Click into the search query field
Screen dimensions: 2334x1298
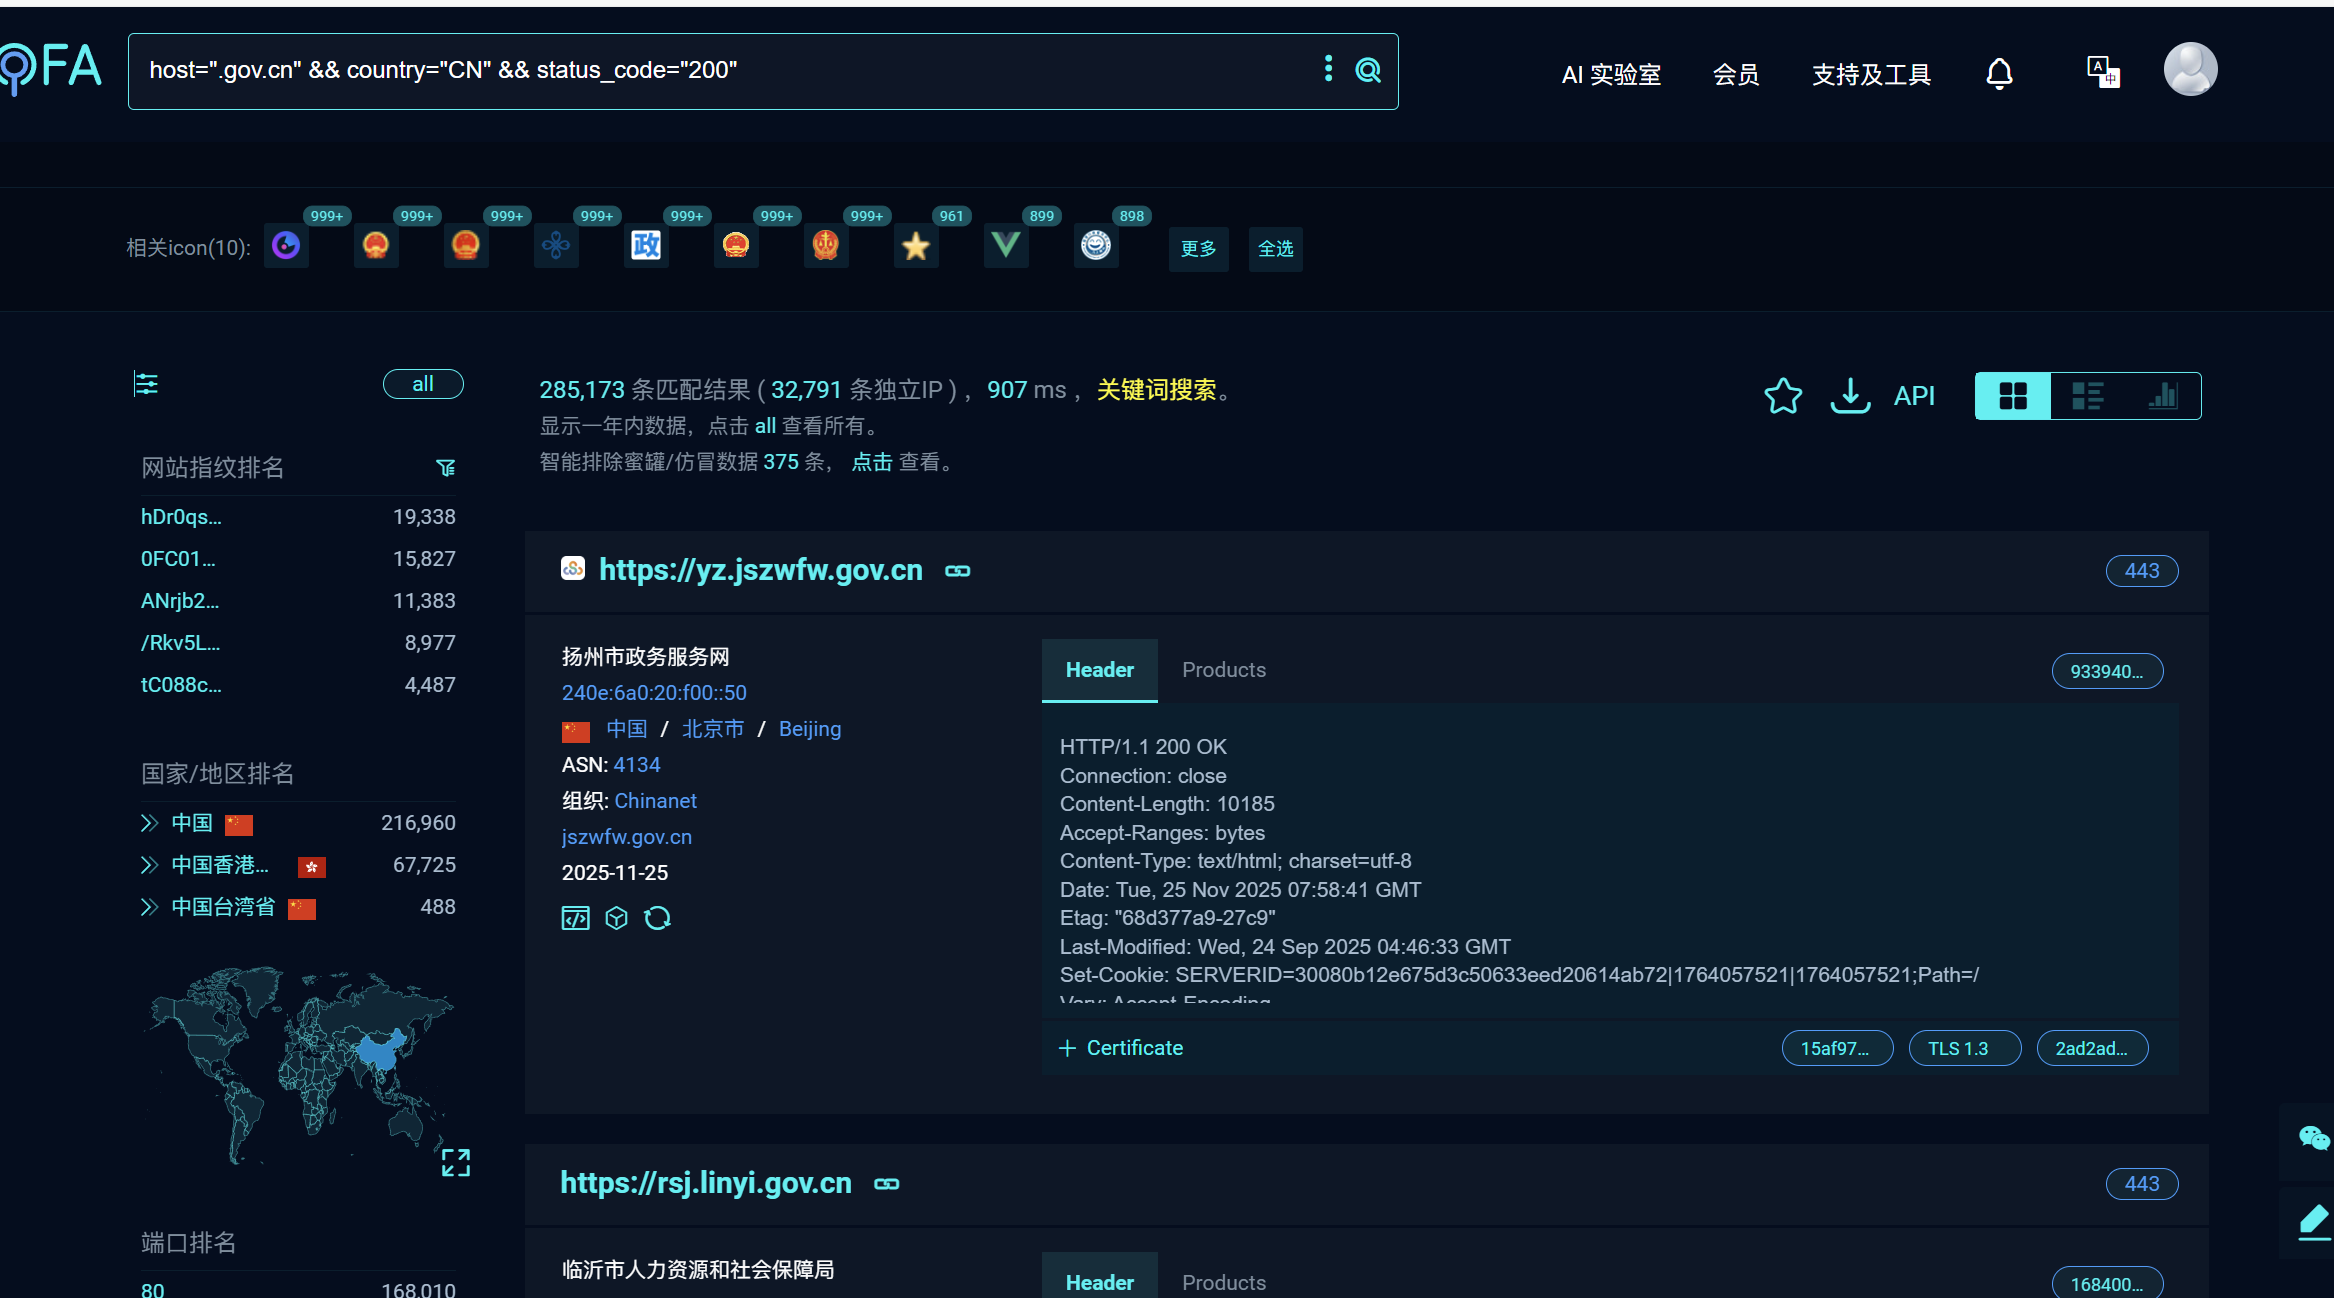(720, 70)
